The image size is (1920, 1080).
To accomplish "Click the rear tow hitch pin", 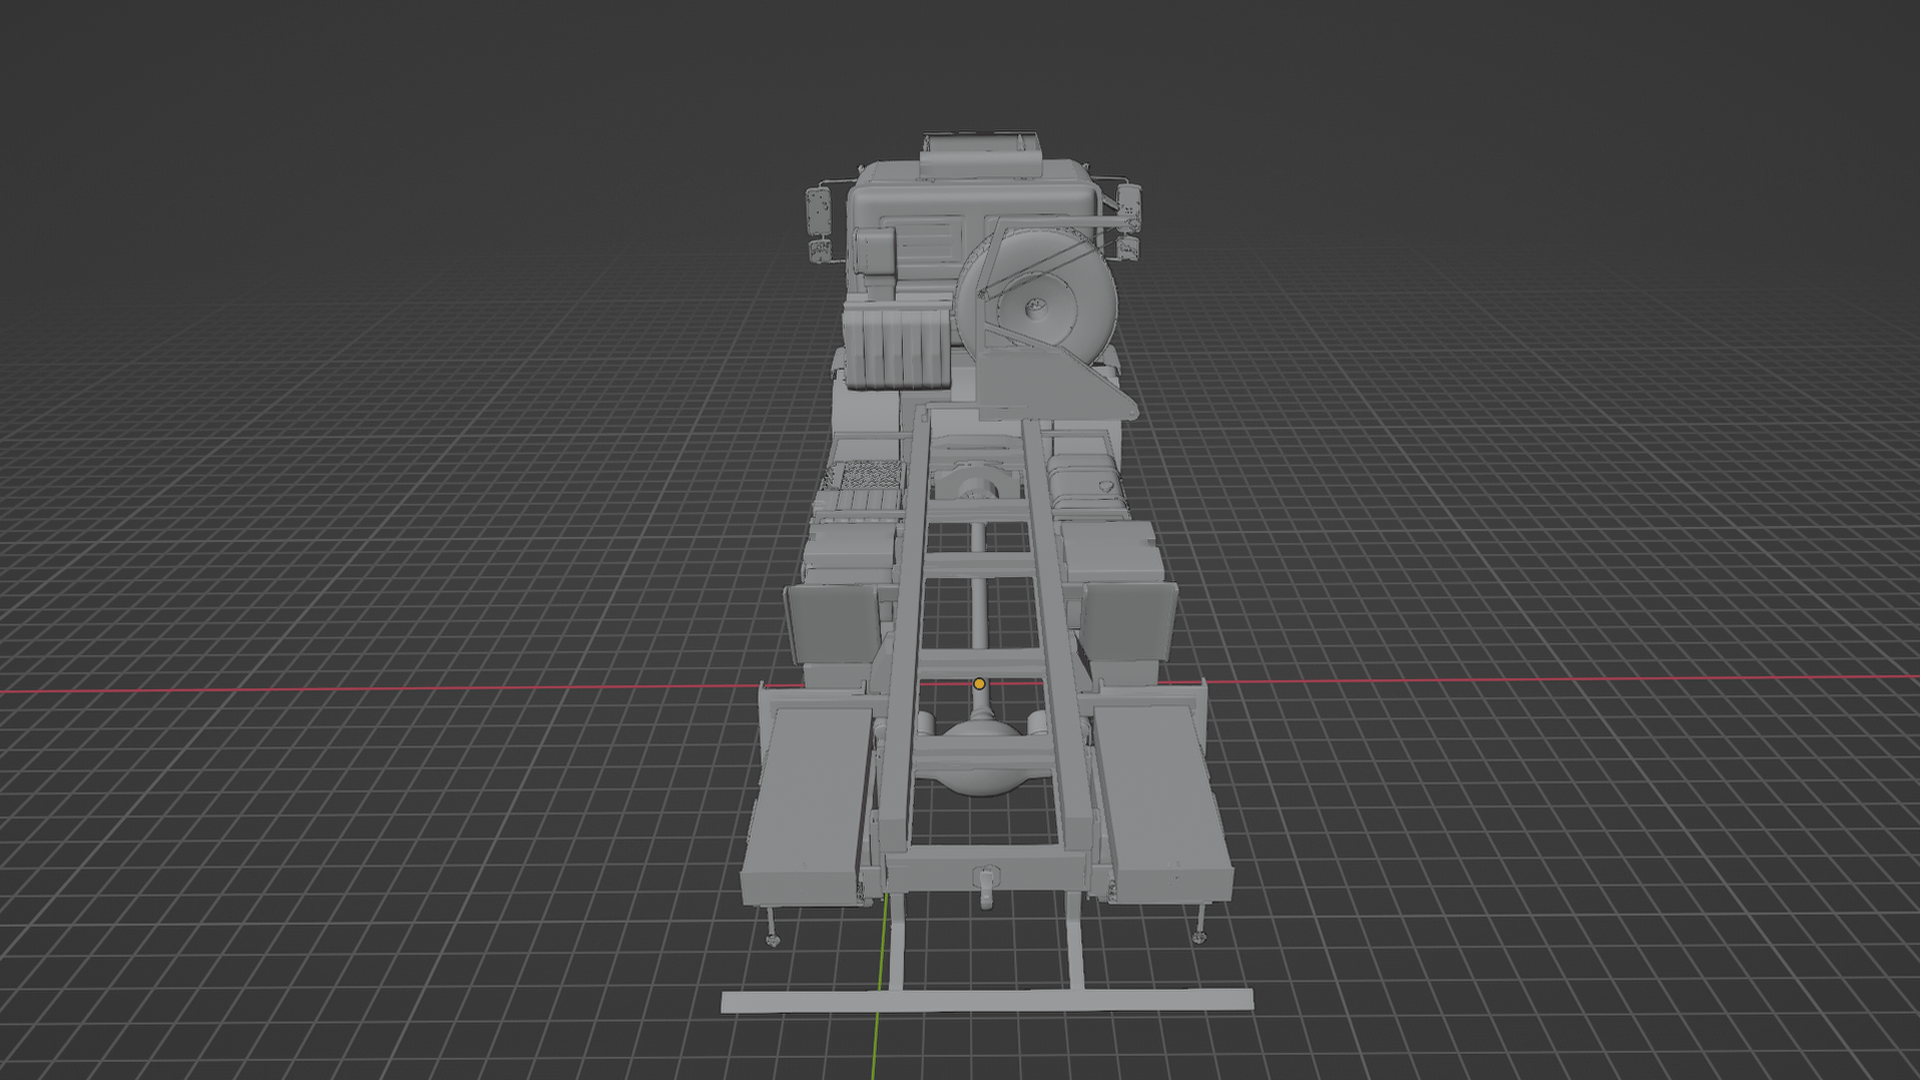I will point(987,886).
